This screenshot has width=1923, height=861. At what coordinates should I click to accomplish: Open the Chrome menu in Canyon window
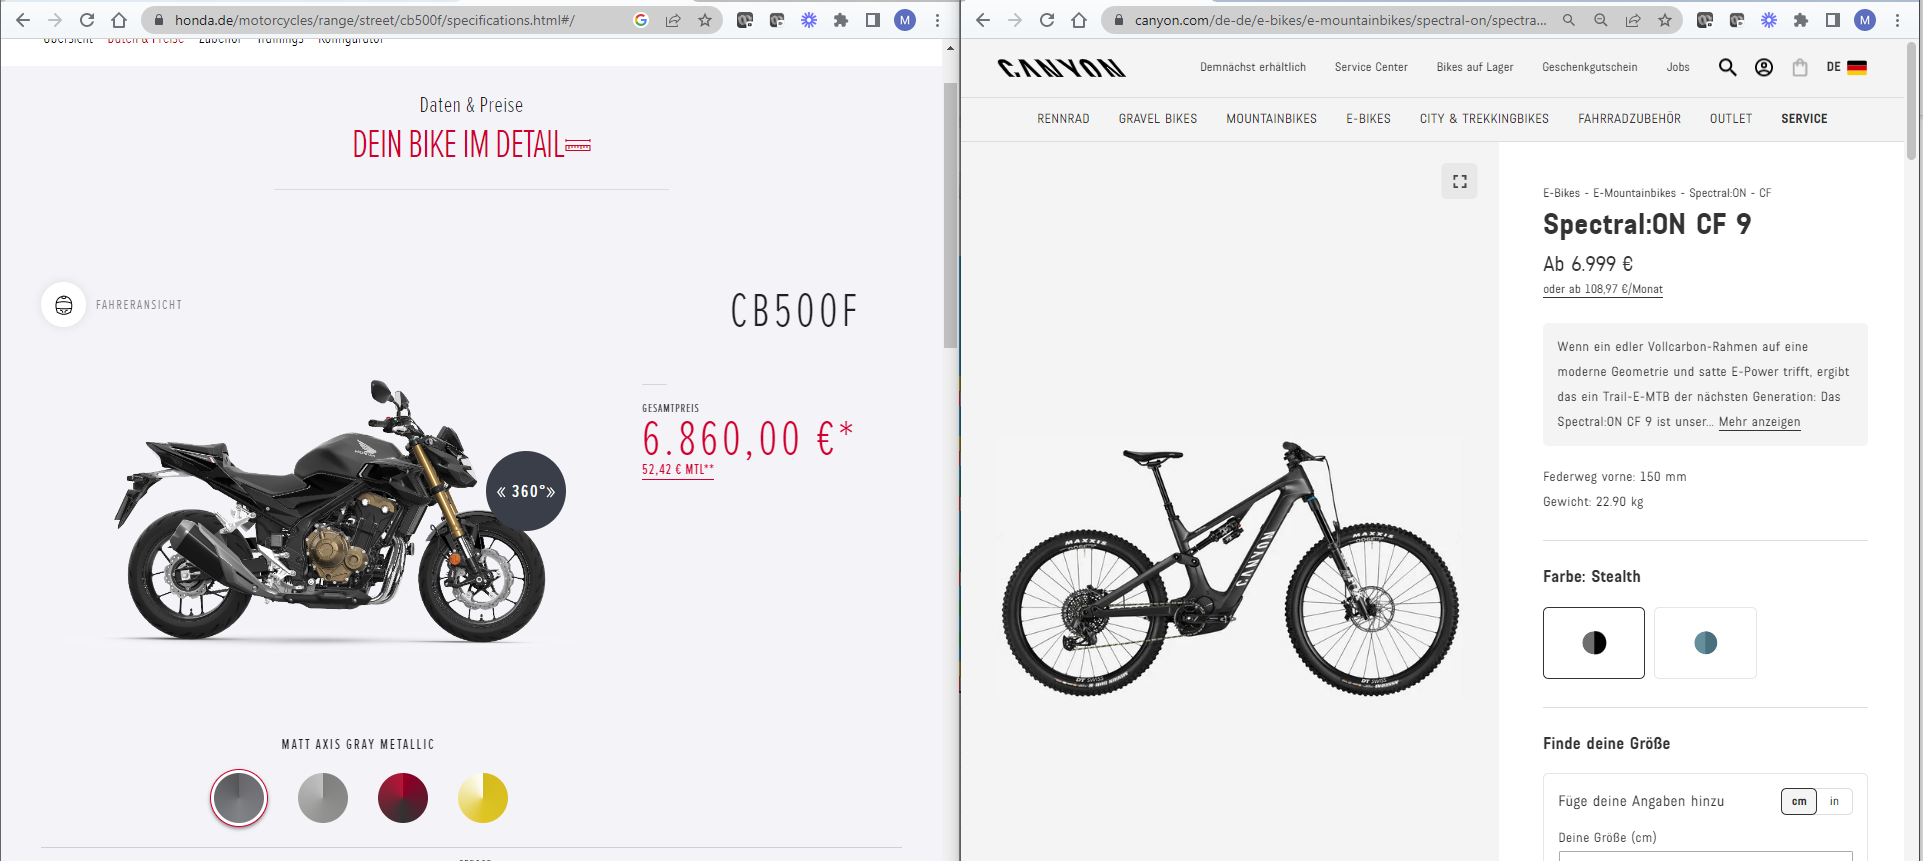coord(1897,20)
